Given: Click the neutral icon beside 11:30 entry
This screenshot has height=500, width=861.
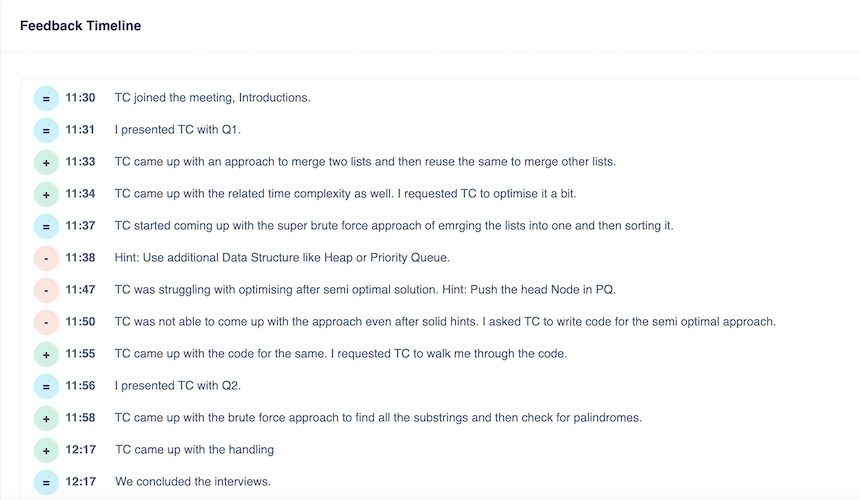Looking at the screenshot, I should coord(46,98).
